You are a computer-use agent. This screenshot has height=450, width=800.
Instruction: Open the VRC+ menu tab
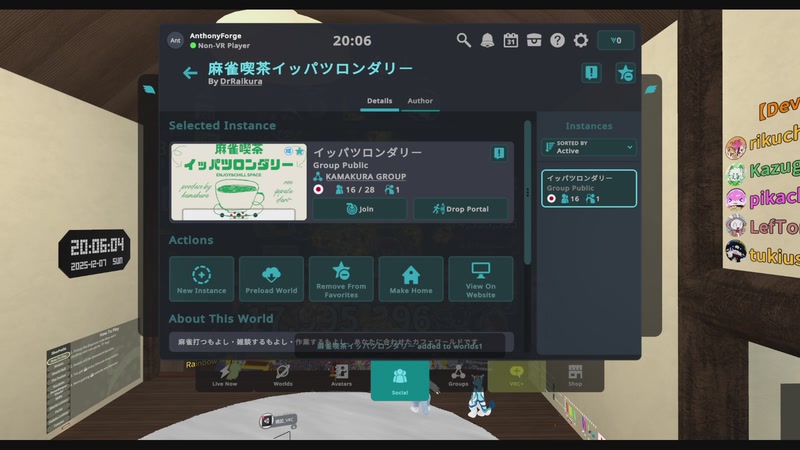coord(516,377)
